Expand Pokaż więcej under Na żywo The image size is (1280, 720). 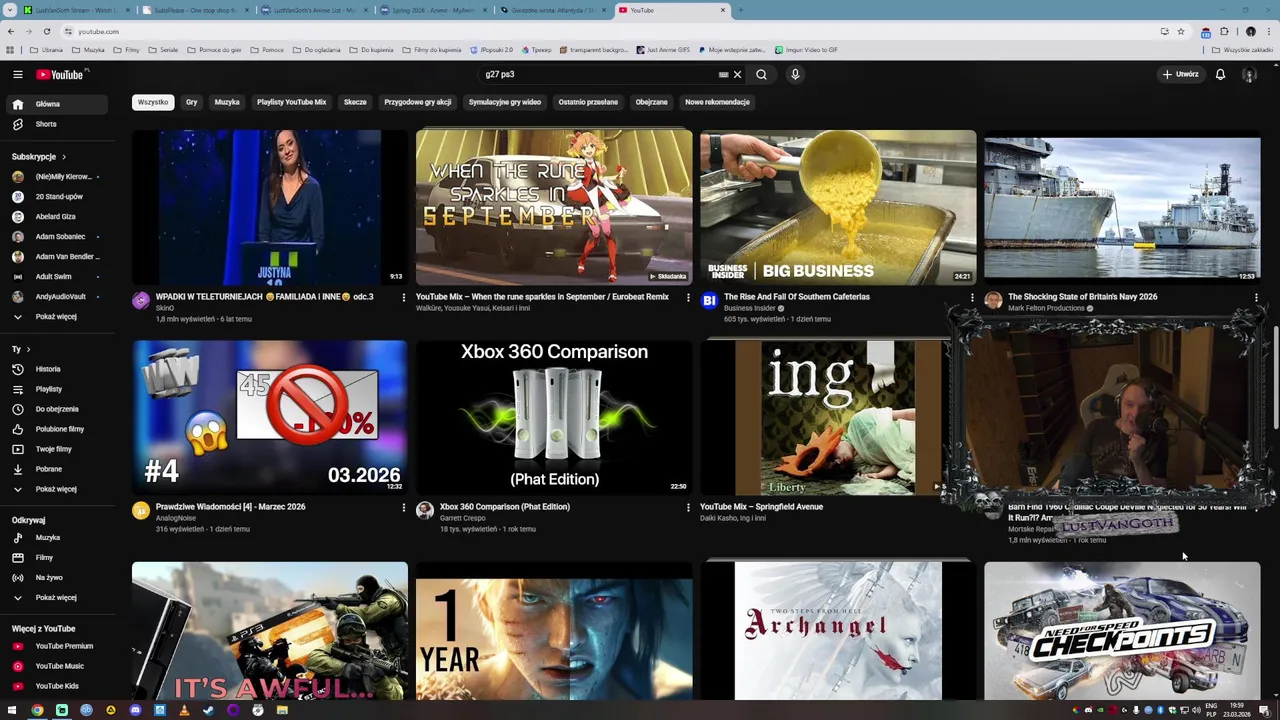point(56,597)
